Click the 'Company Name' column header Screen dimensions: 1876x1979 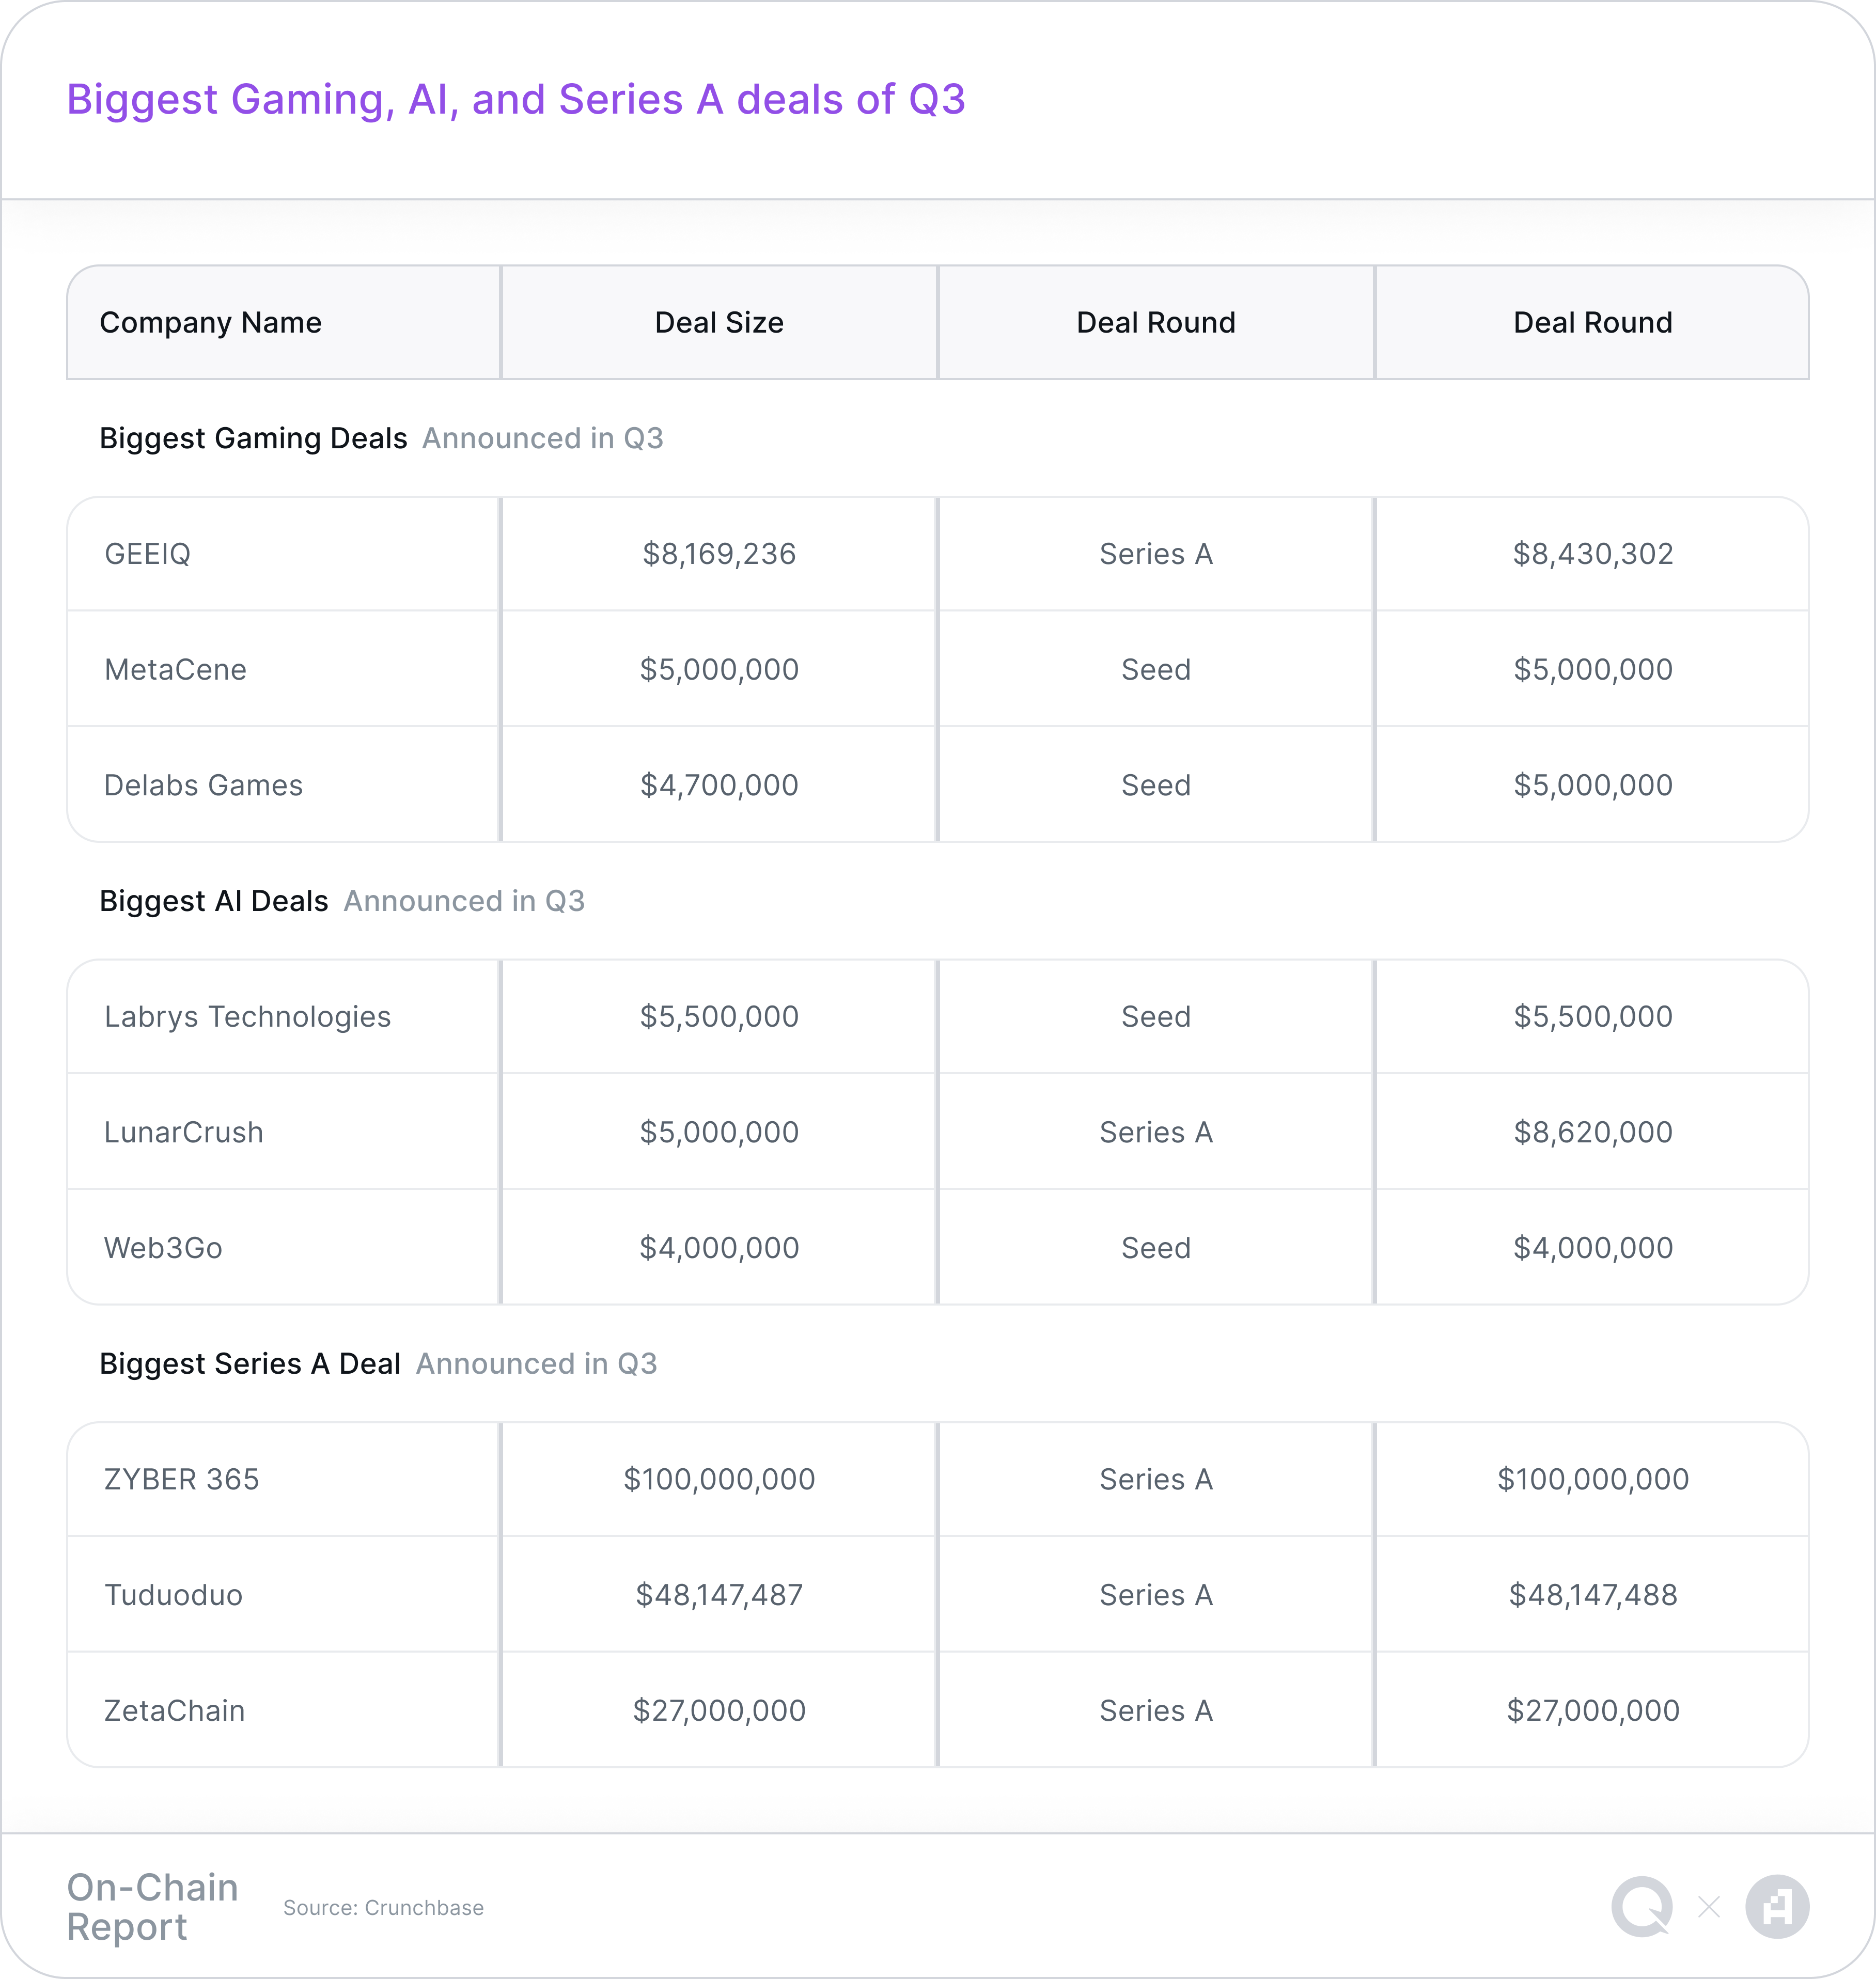(284, 322)
